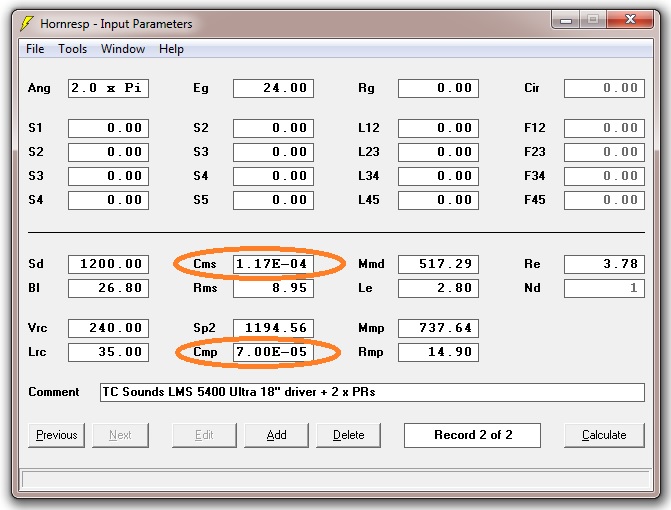Click the F45 input field
The image size is (671, 510).
(x=604, y=200)
